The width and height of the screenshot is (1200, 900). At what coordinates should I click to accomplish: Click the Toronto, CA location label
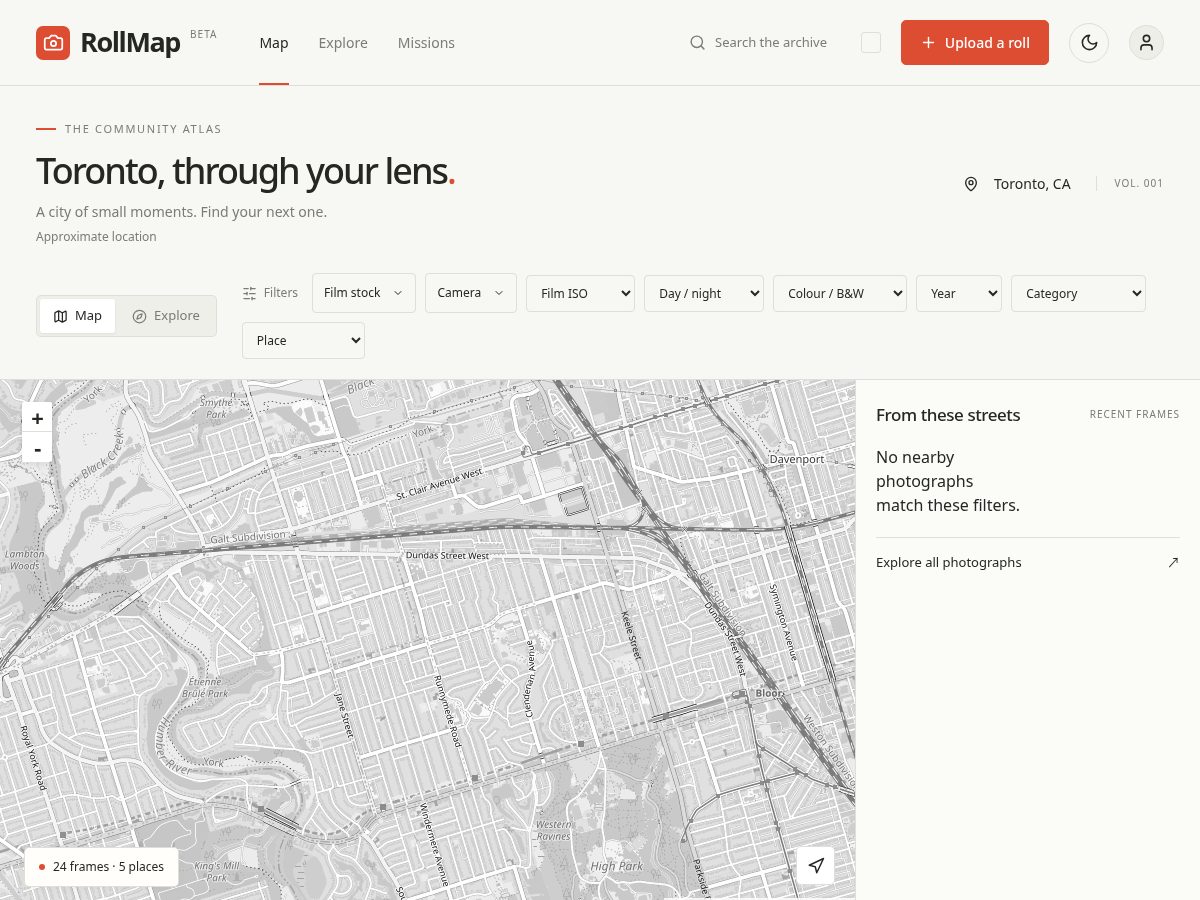pos(1032,184)
